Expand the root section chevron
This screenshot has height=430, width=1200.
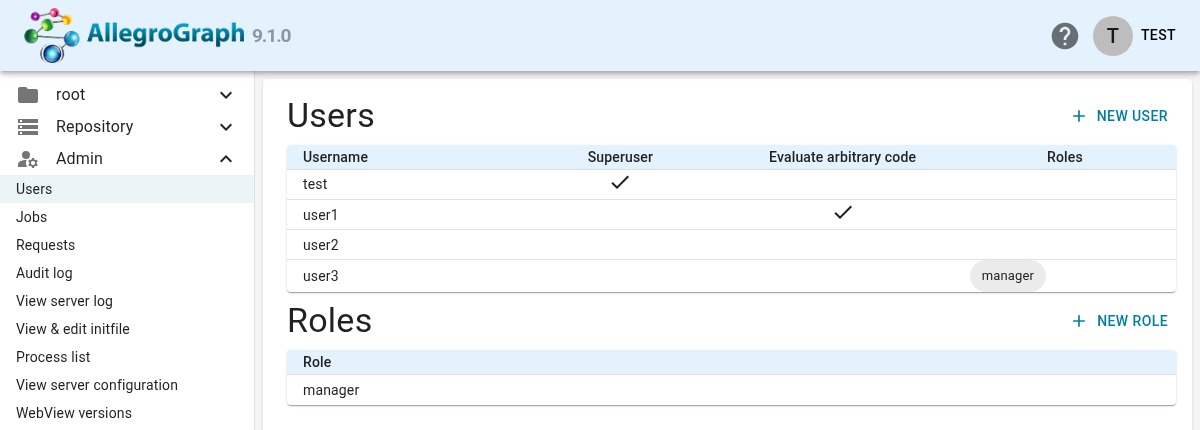click(x=226, y=95)
